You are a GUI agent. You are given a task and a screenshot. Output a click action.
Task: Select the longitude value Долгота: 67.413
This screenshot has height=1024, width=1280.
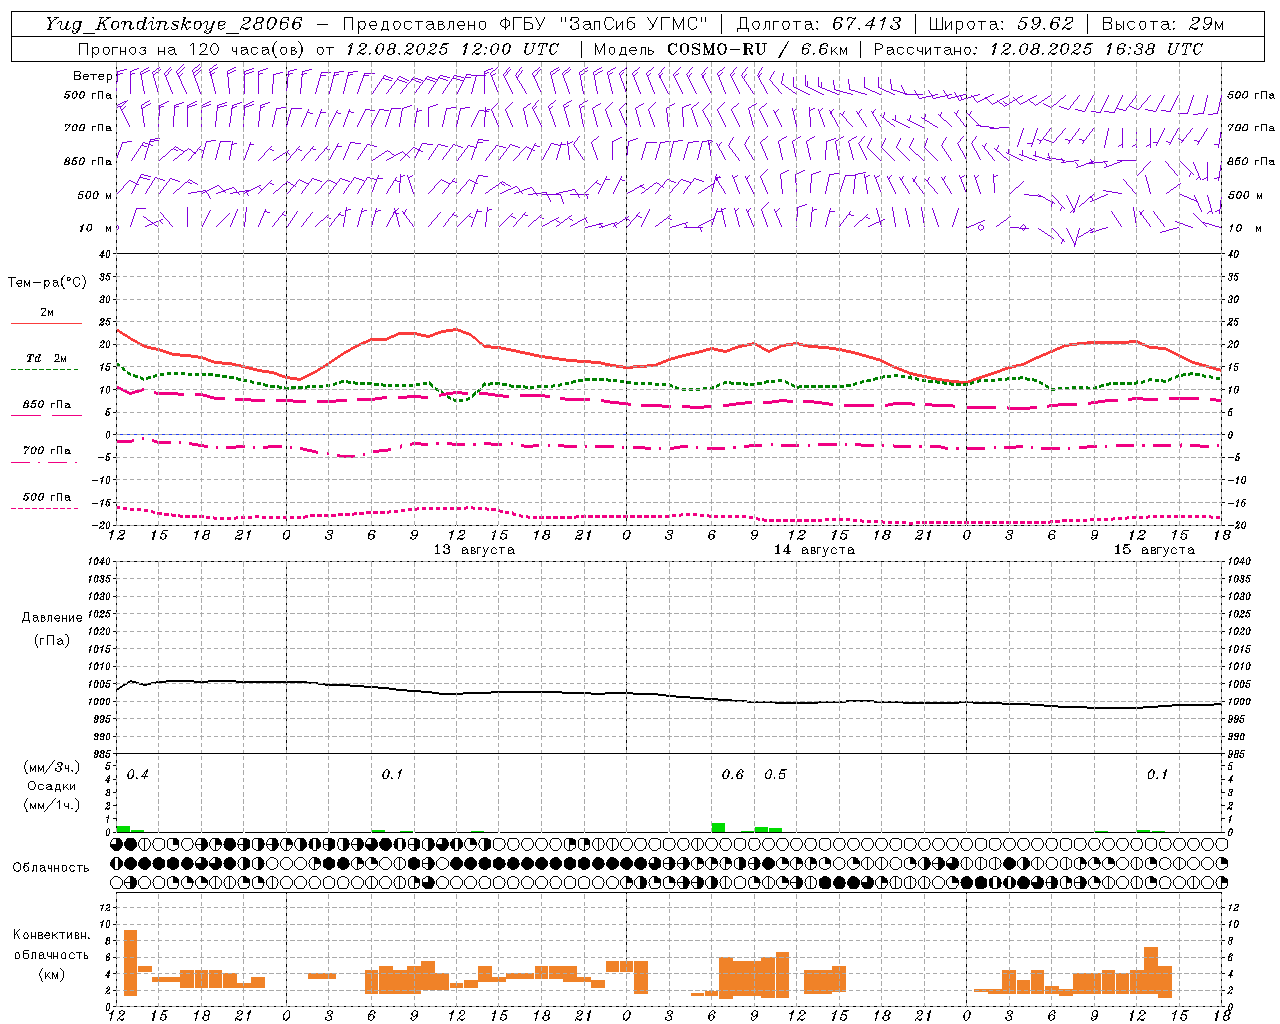(x=819, y=24)
